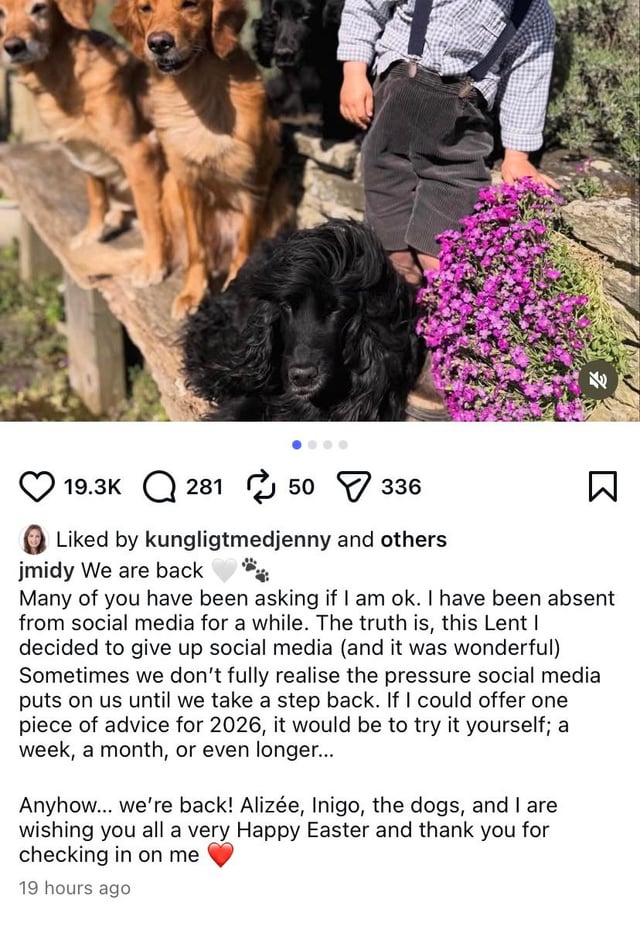View others who liked the post
The height and width of the screenshot is (936, 640).
(413, 540)
